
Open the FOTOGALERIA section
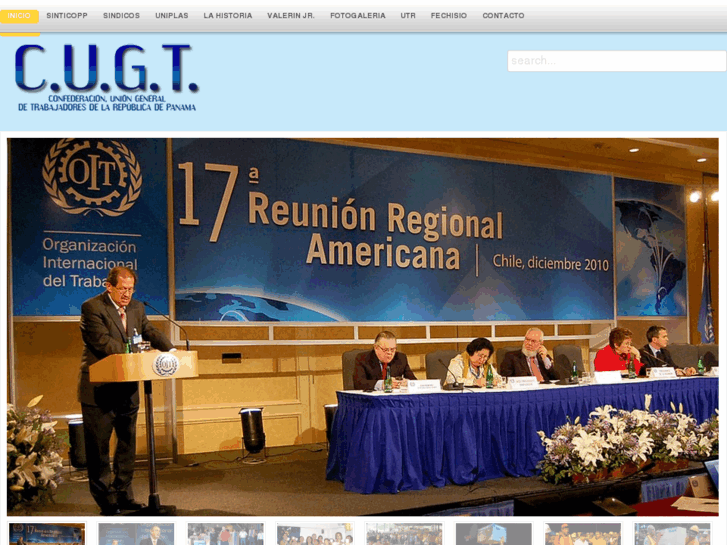coord(357,16)
